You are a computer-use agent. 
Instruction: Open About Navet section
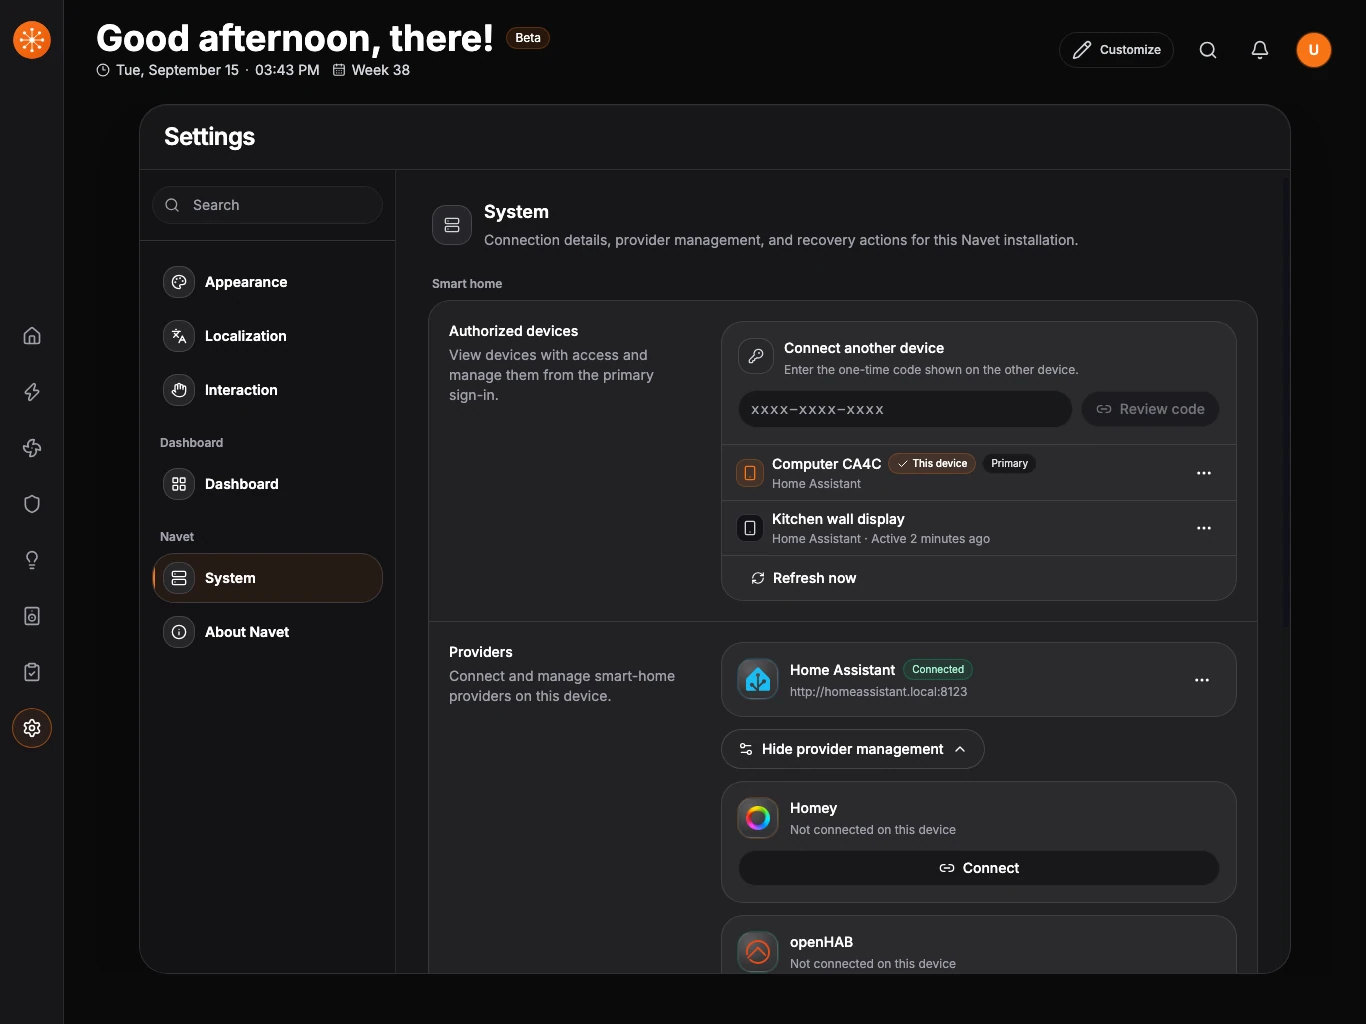click(268, 632)
